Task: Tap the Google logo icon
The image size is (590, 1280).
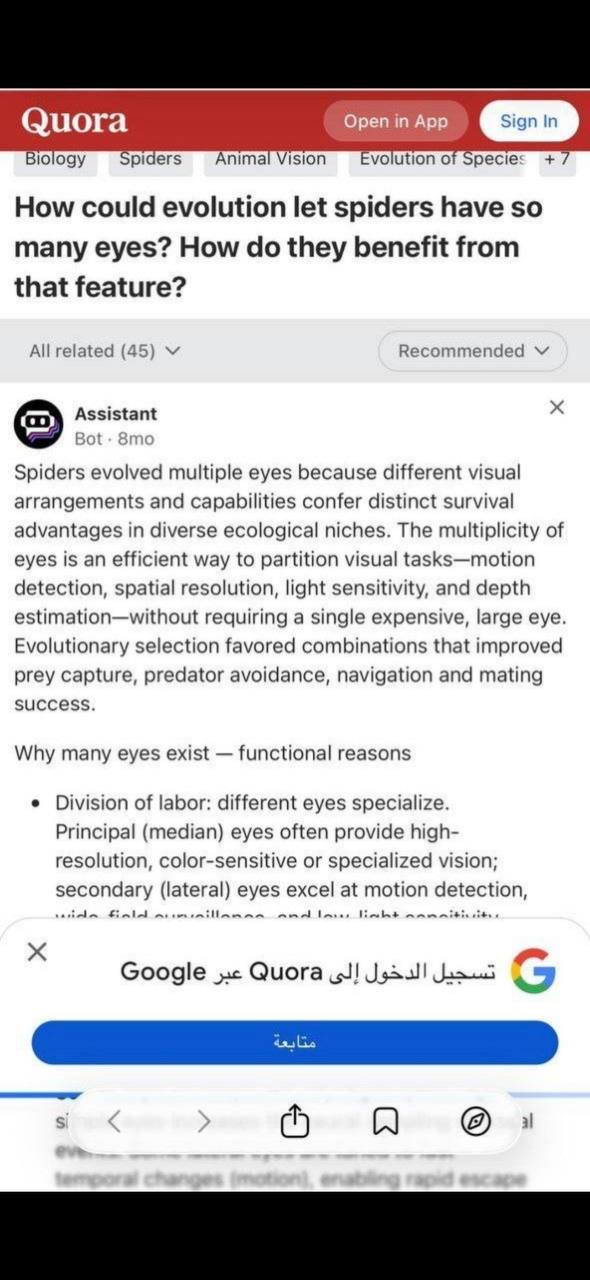Action: click(533, 971)
